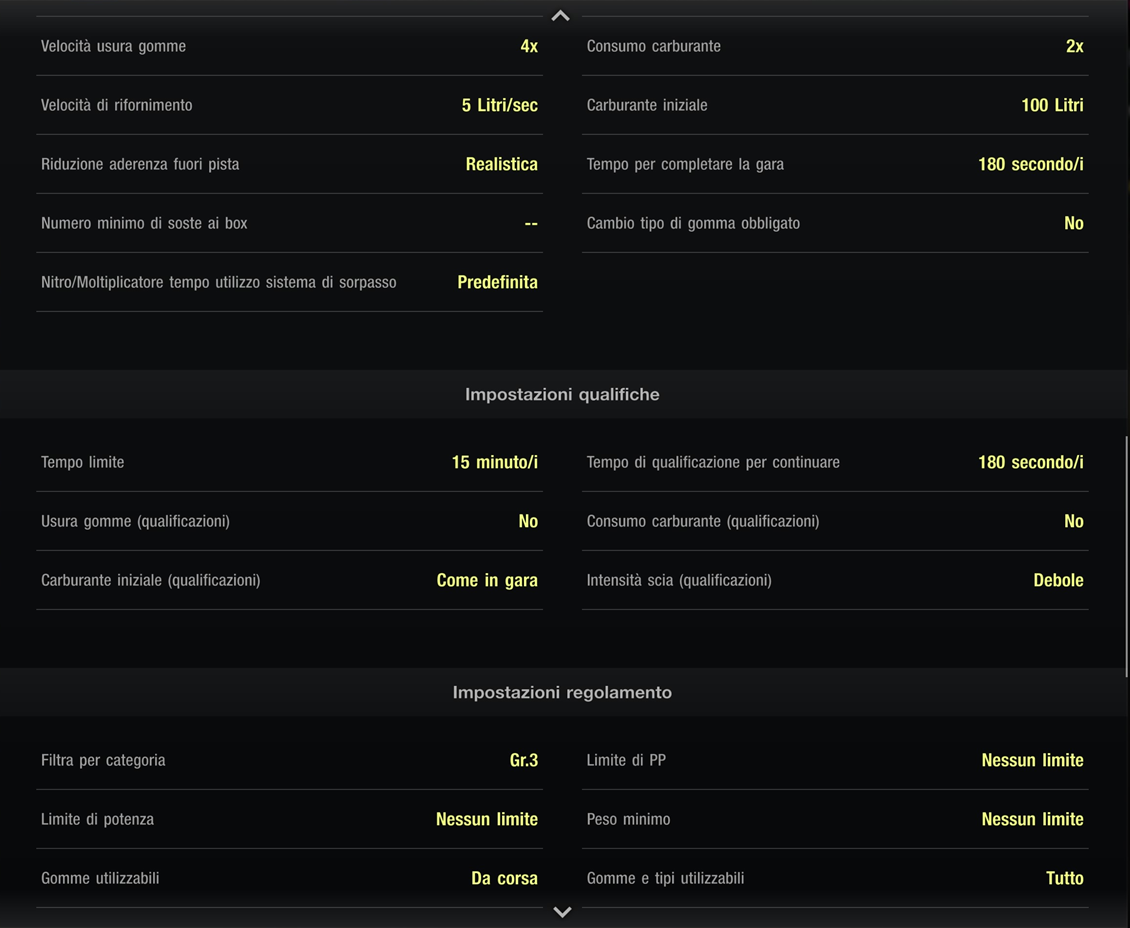Open Nitro/Moltiplicatore sistema di sorpasso setting
The height and width of the screenshot is (928, 1130).
[x=289, y=282]
